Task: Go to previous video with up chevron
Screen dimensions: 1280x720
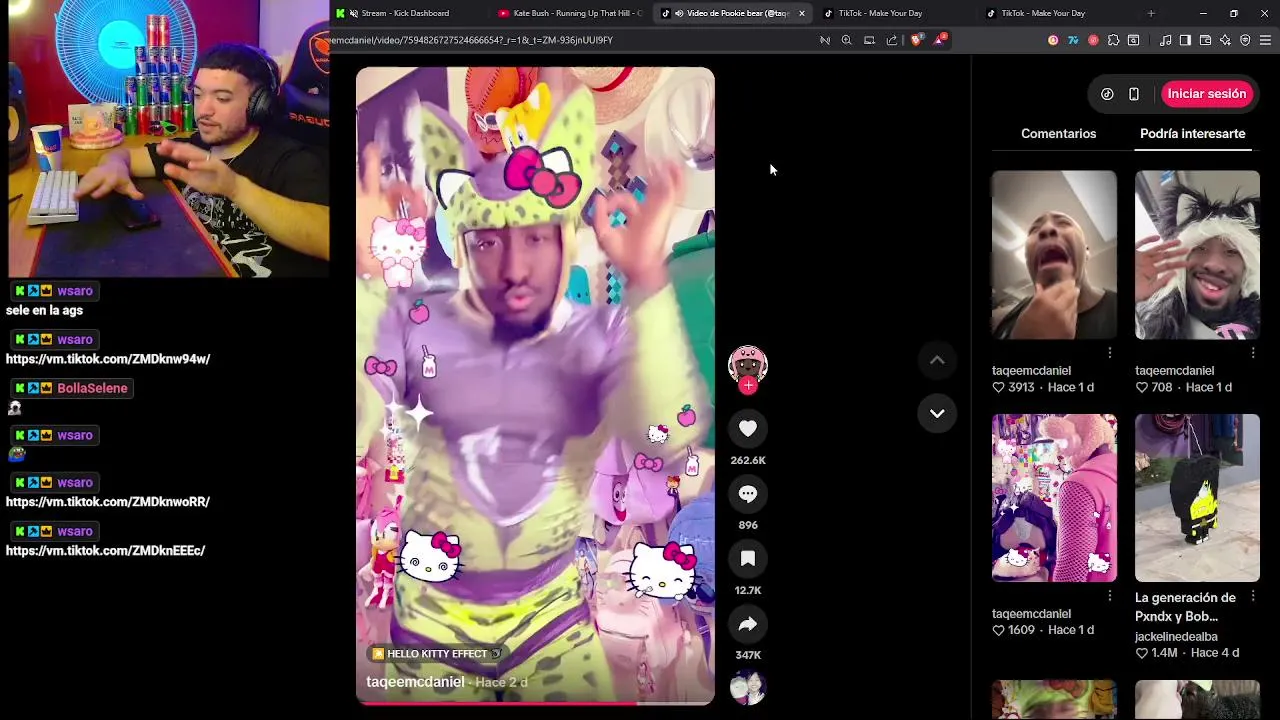Action: tap(937, 360)
